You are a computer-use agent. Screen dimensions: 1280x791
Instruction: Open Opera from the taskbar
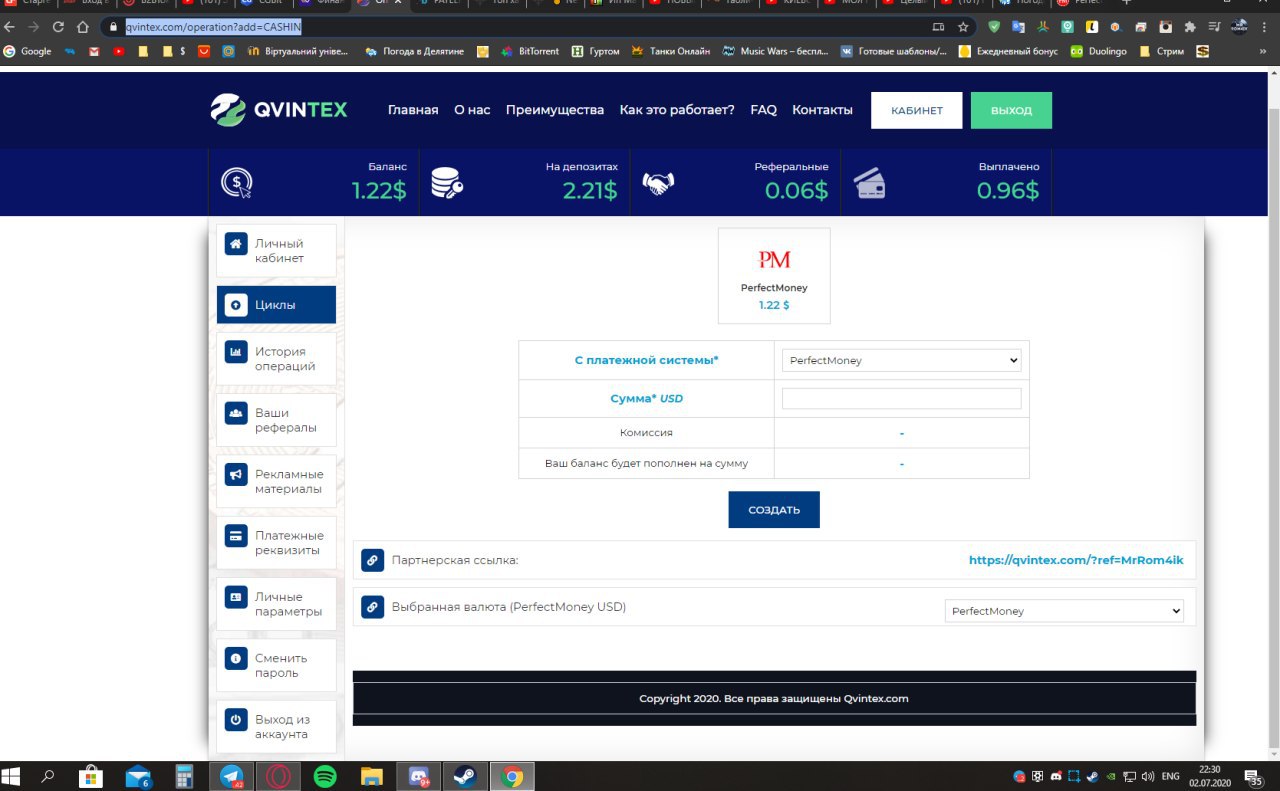click(x=278, y=776)
